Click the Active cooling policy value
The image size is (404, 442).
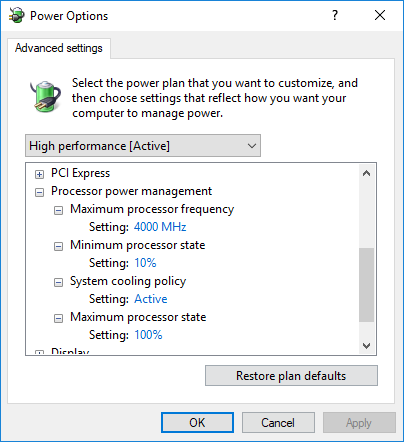click(x=151, y=299)
